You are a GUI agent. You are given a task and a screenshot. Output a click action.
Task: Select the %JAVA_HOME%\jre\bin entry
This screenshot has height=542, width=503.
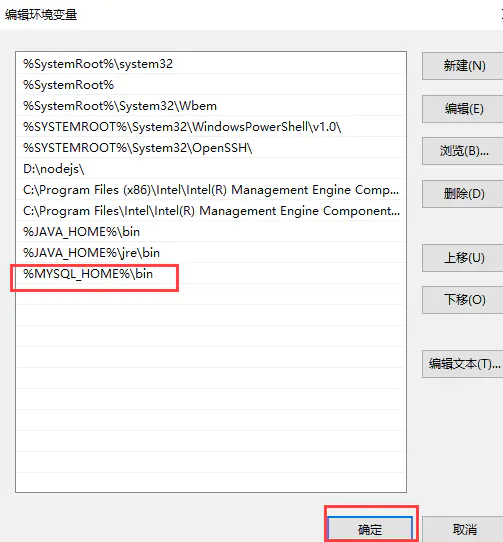[x=211, y=253]
